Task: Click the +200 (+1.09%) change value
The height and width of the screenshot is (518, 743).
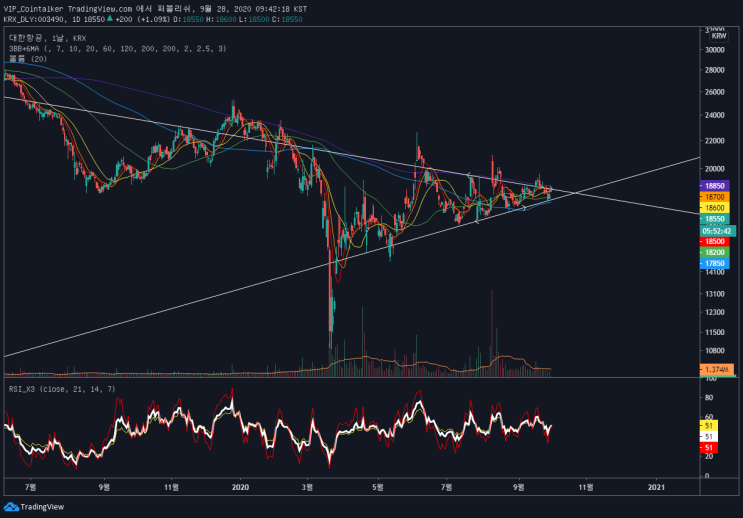Action: click(142, 19)
